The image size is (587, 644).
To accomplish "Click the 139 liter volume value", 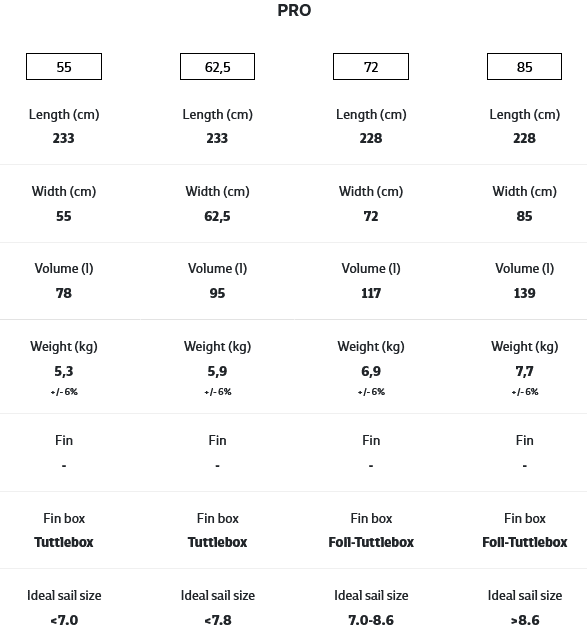I will tap(525, 293).
